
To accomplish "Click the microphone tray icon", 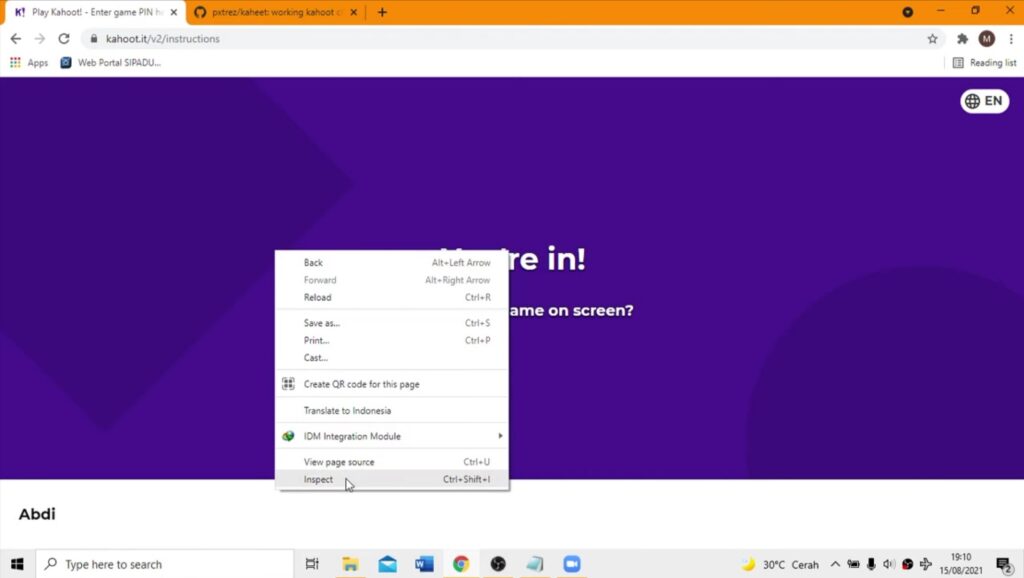I will pyautogui.click(x=871, y=564).
